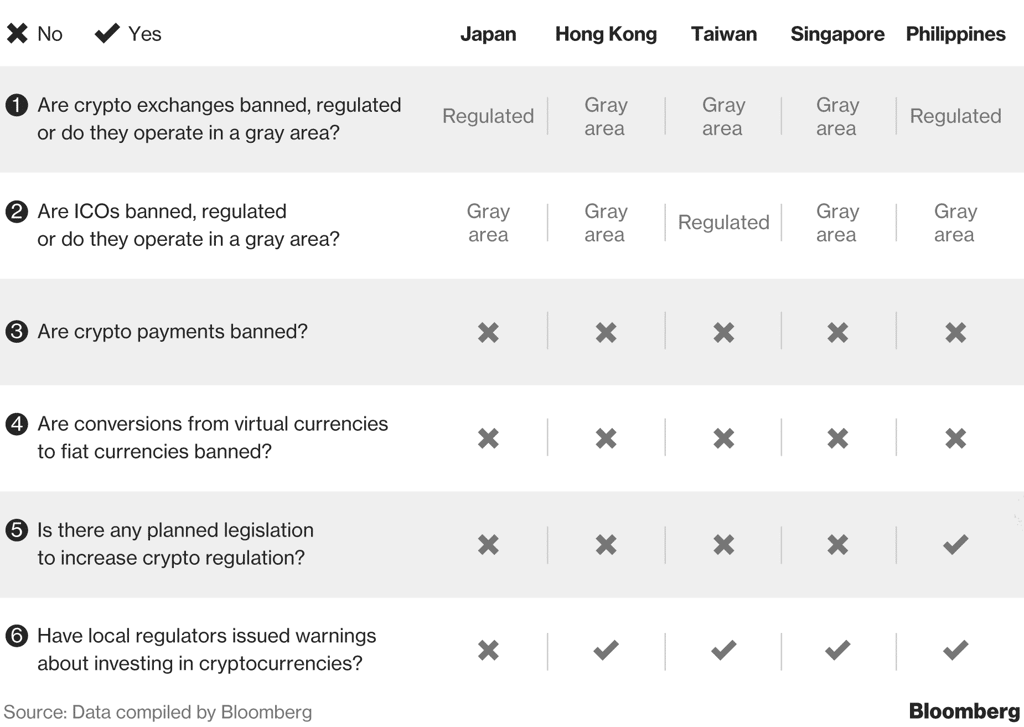Click Japan's X for regulator warnings
Viewport: 1024px width, 727px height.
coord(488,650)
